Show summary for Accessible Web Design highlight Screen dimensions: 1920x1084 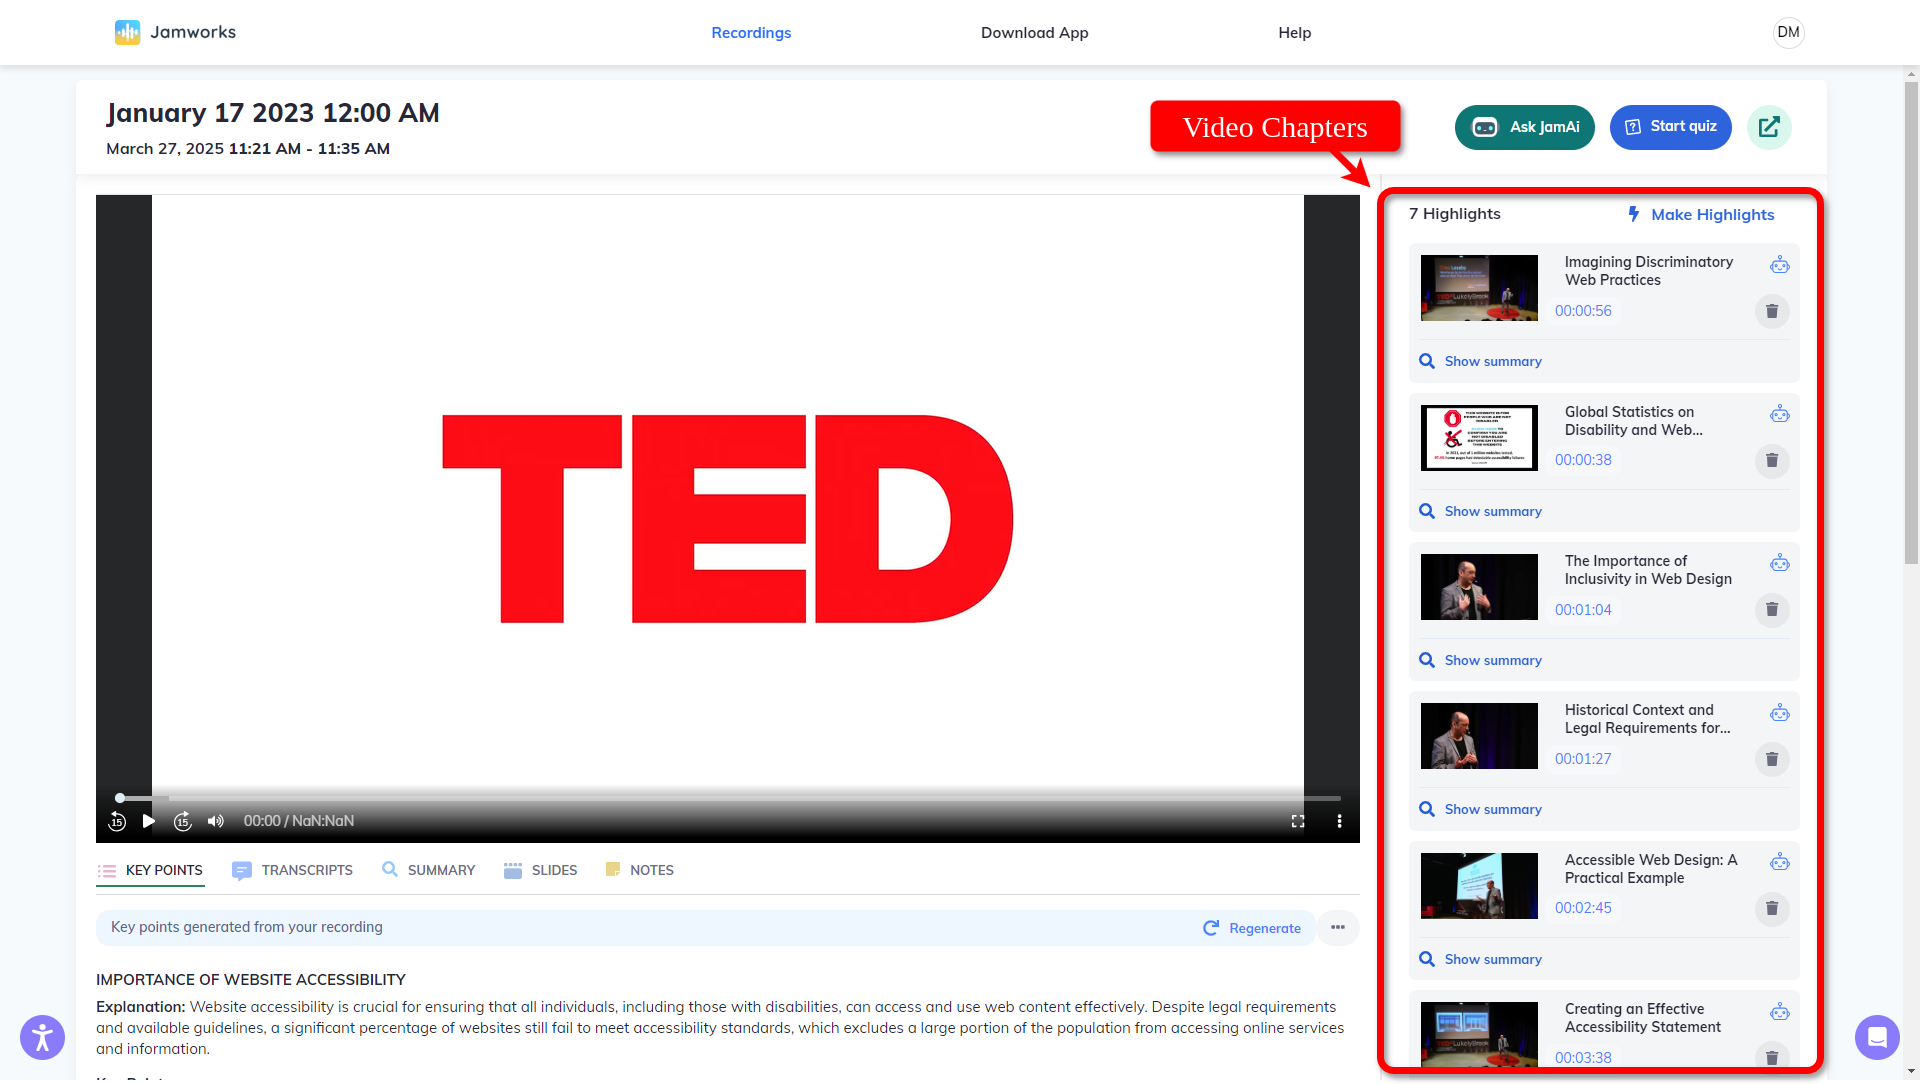point(1480,959)
